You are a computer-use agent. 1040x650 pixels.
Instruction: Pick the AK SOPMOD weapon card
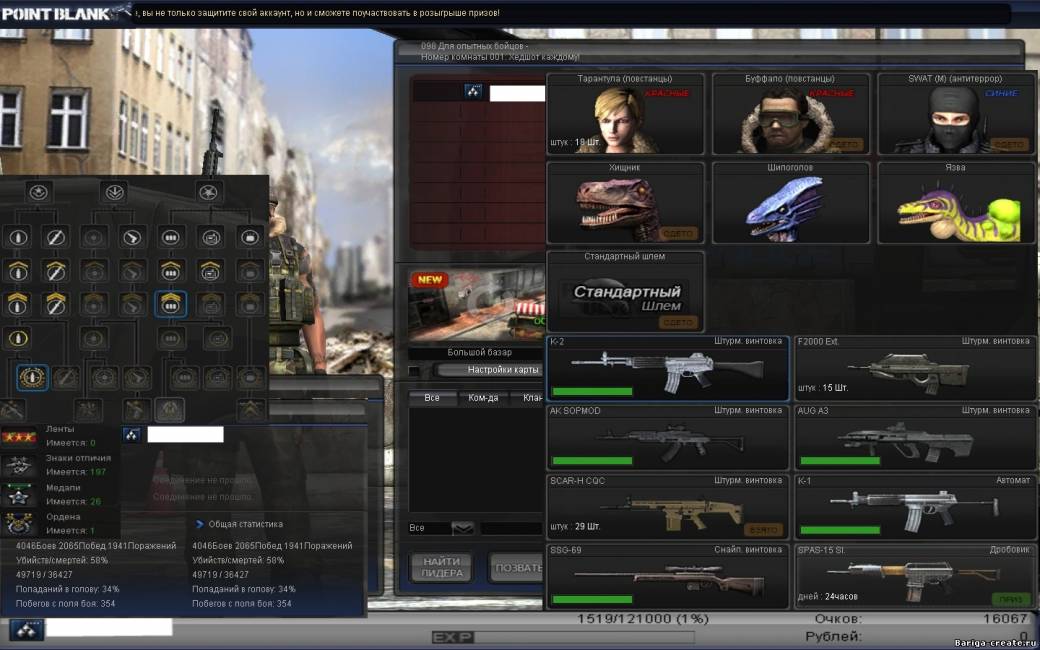click(667, 438)
